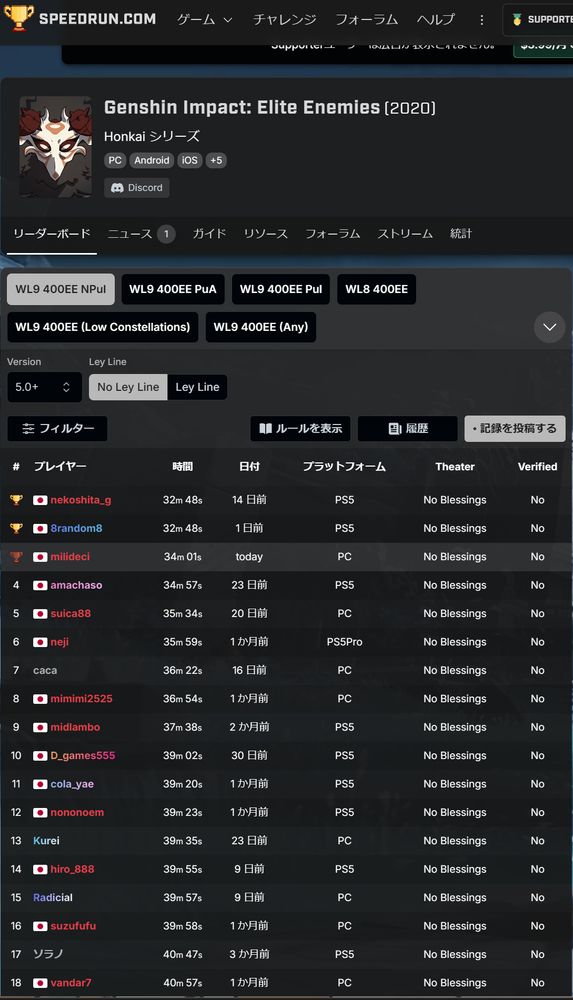Switch to the ニュース tab
The image size is (573, 1000).
tap(141, 234)
